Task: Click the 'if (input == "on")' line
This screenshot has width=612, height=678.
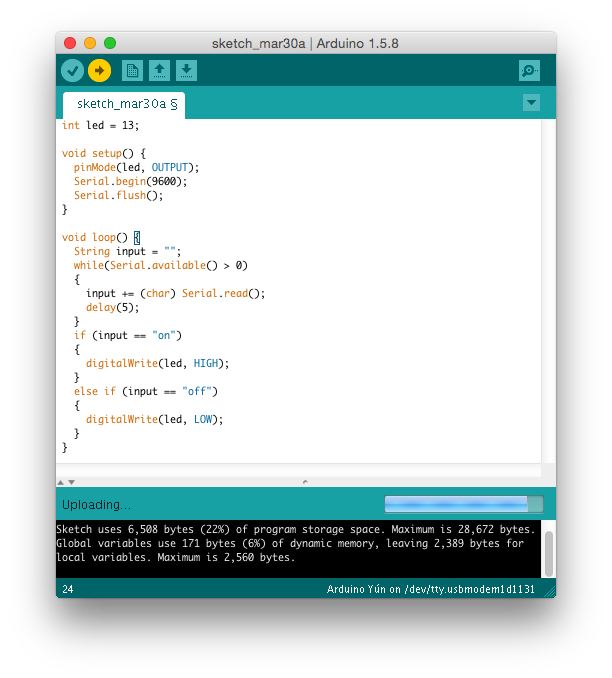Action: click(128, 336)
